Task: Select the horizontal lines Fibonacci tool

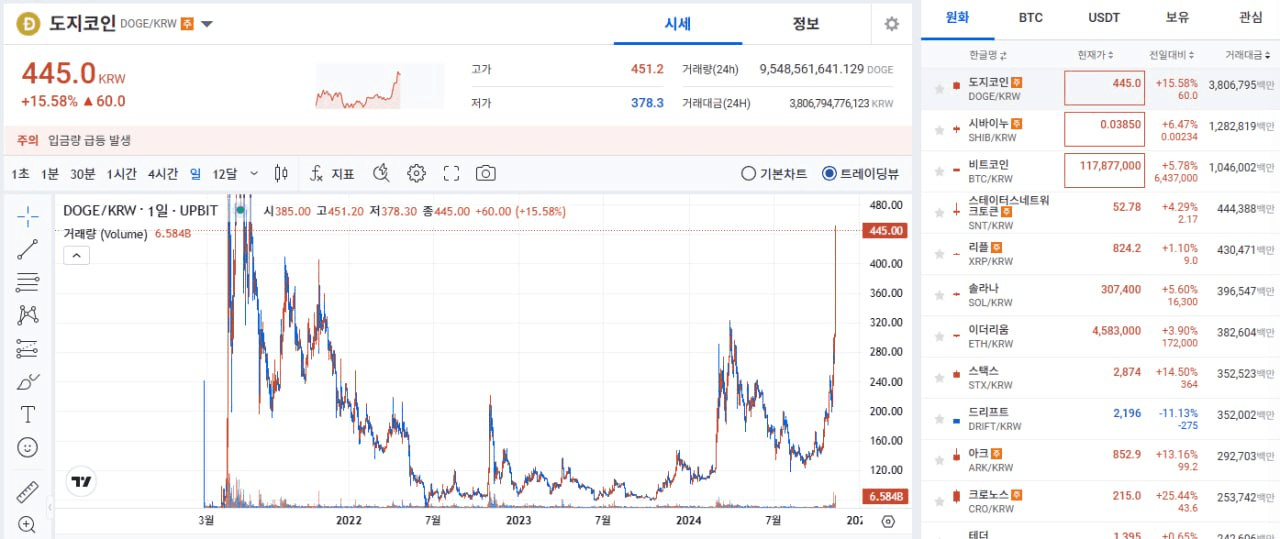Action: pos(28,283)
